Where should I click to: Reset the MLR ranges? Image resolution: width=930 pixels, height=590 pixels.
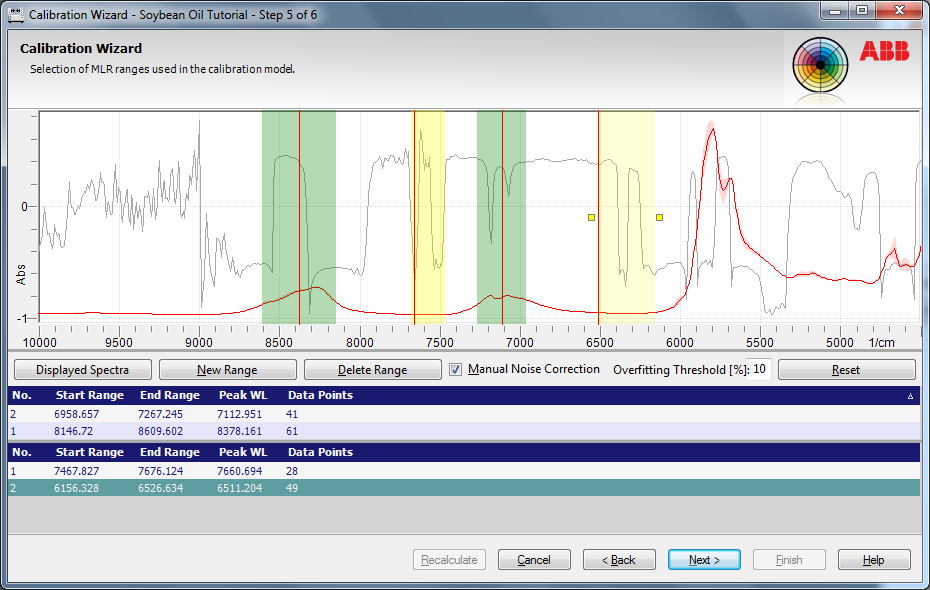(845, 369)
